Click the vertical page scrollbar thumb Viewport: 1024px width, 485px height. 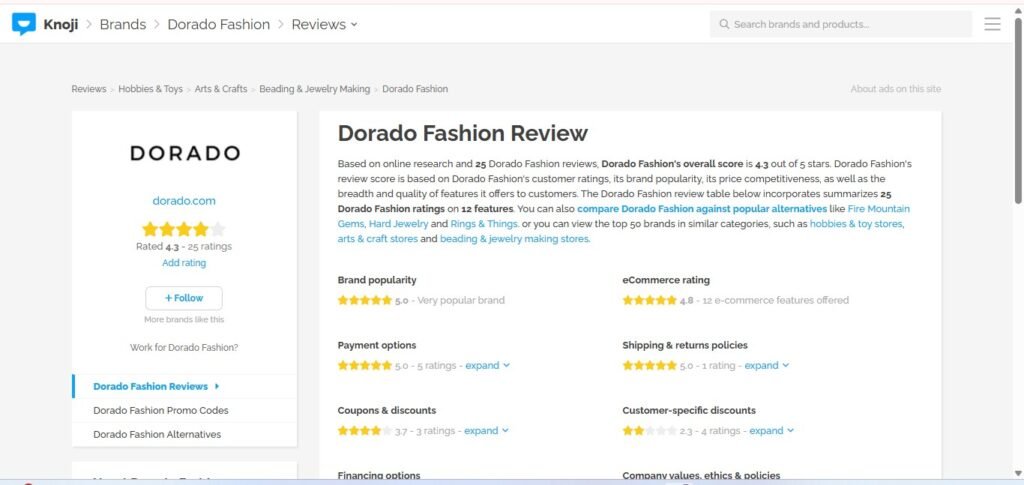tap(1017, 111)
